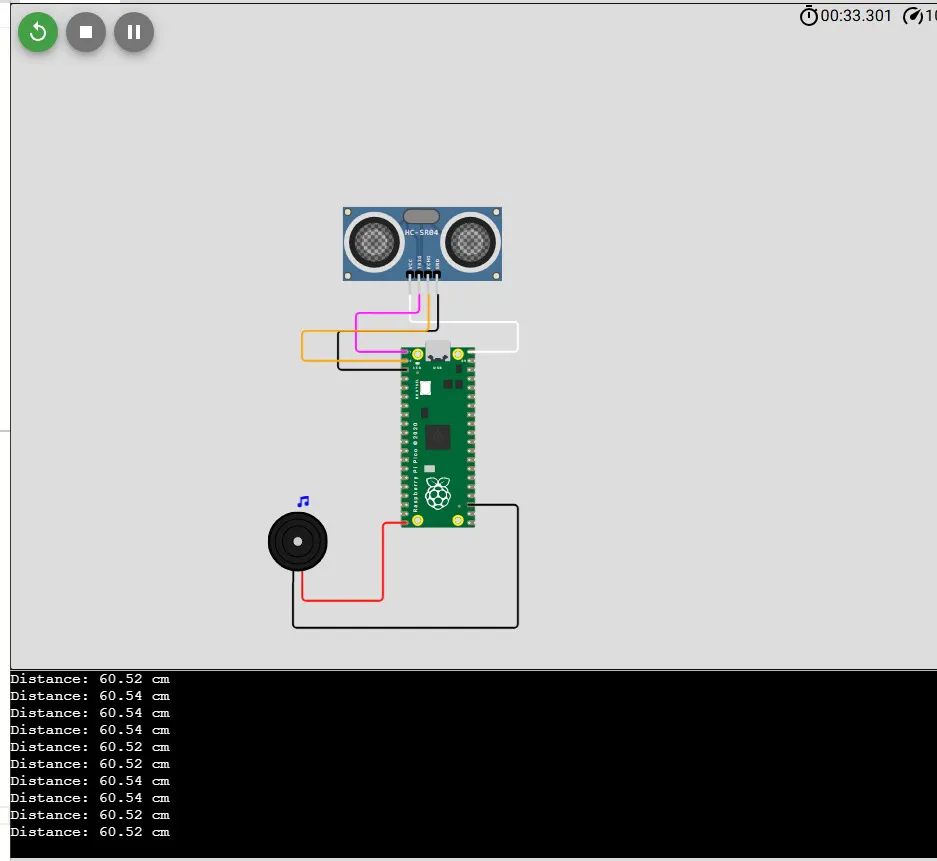
Task: Click the elapsed time 00:33.301 readout
Action: tap(856, 16)
